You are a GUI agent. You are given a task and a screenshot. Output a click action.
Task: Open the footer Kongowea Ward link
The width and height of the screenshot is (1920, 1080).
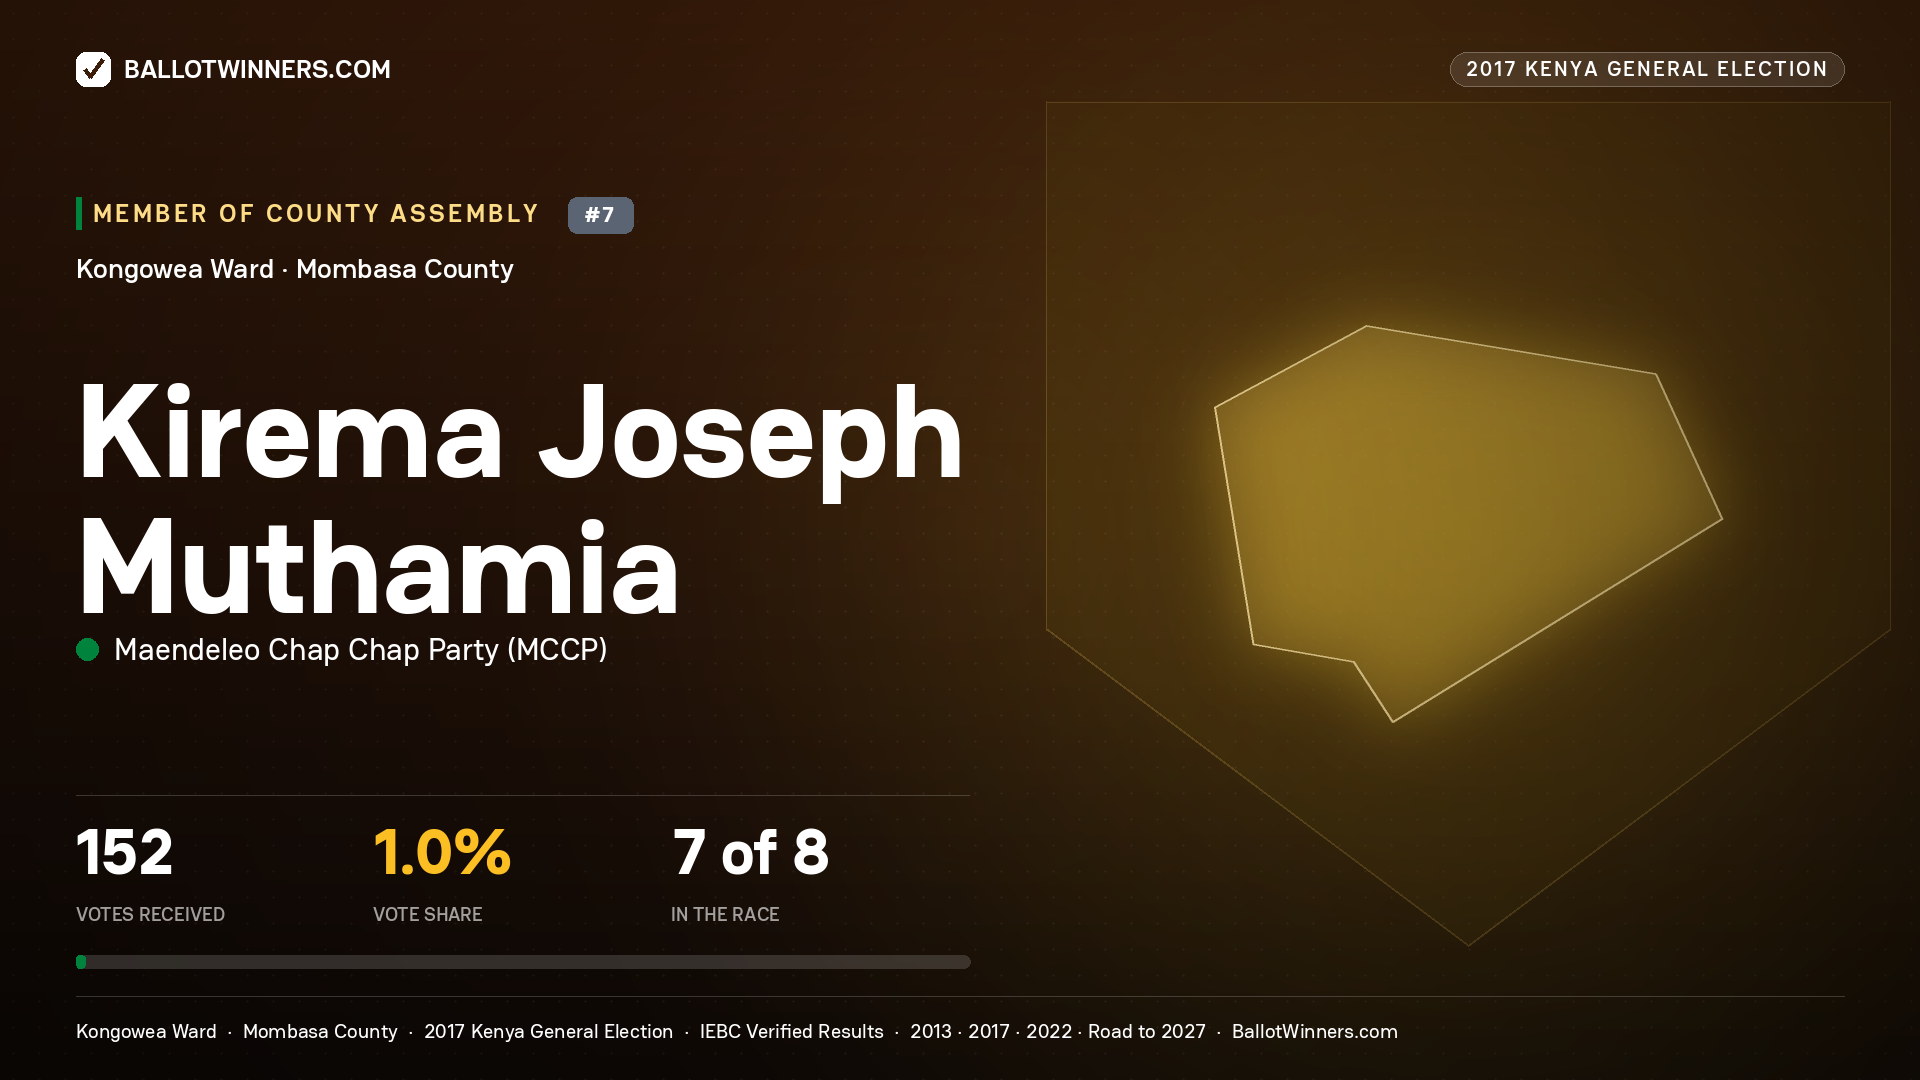coord(146,1032)
